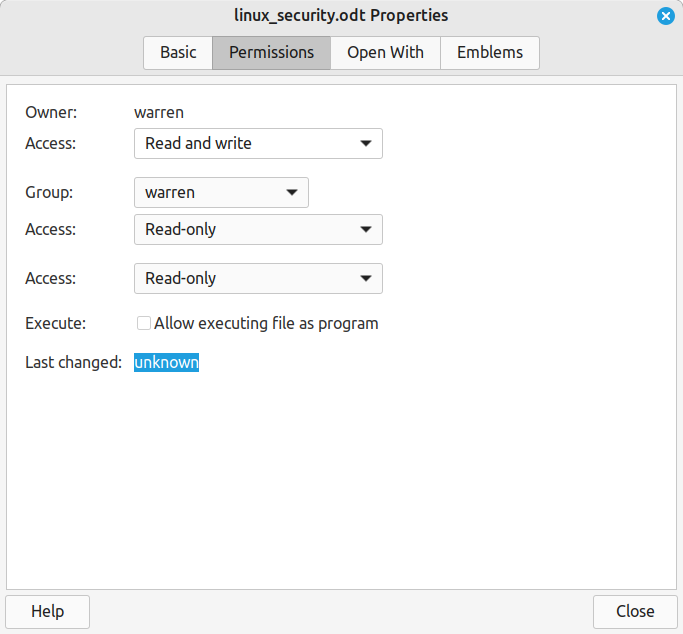Viewport: 683px width, 634px height.
Task: Click the Help button
Action: coord(48,611)
